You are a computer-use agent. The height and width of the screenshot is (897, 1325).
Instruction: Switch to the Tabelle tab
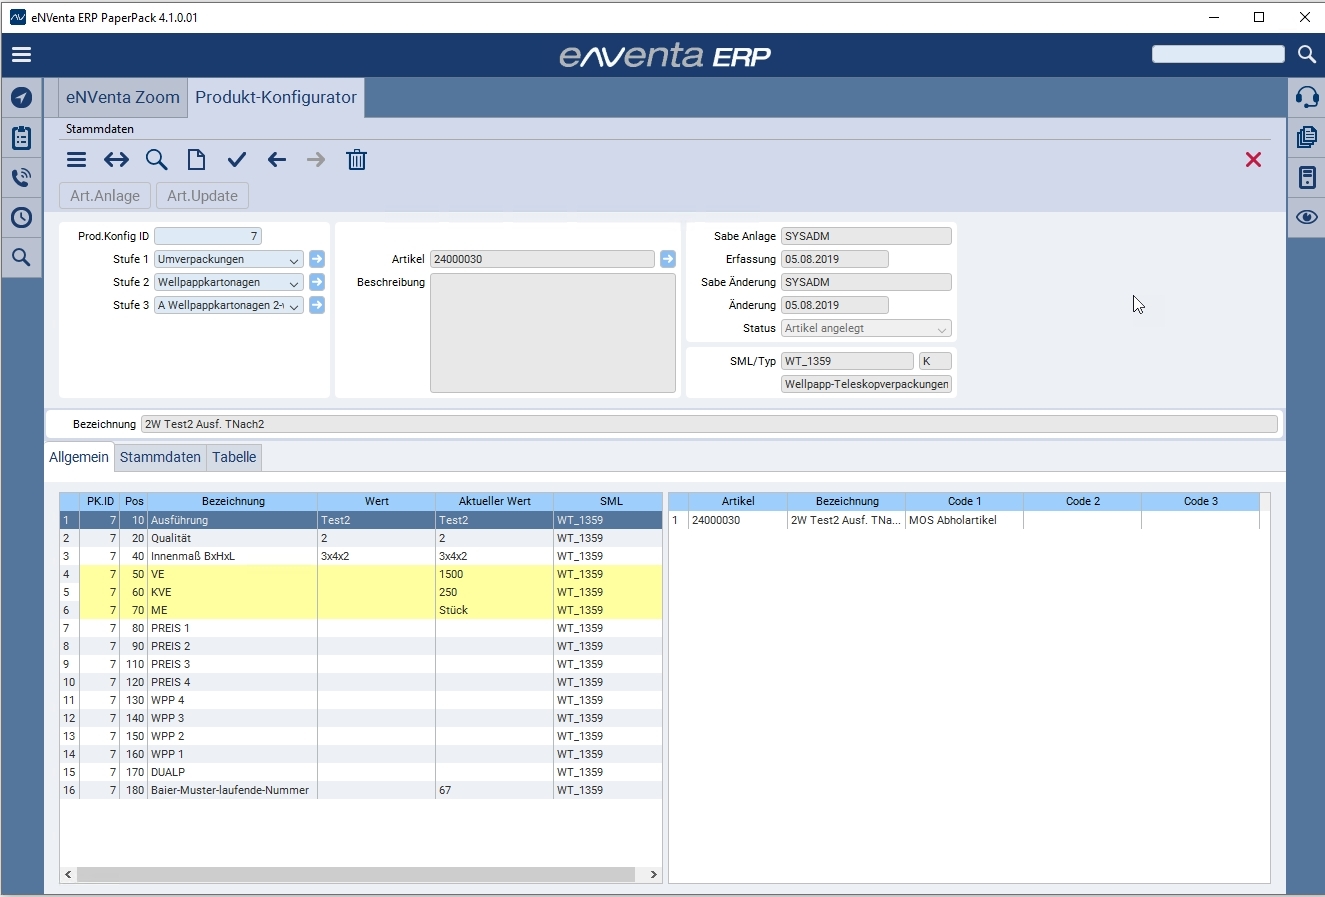234,457
